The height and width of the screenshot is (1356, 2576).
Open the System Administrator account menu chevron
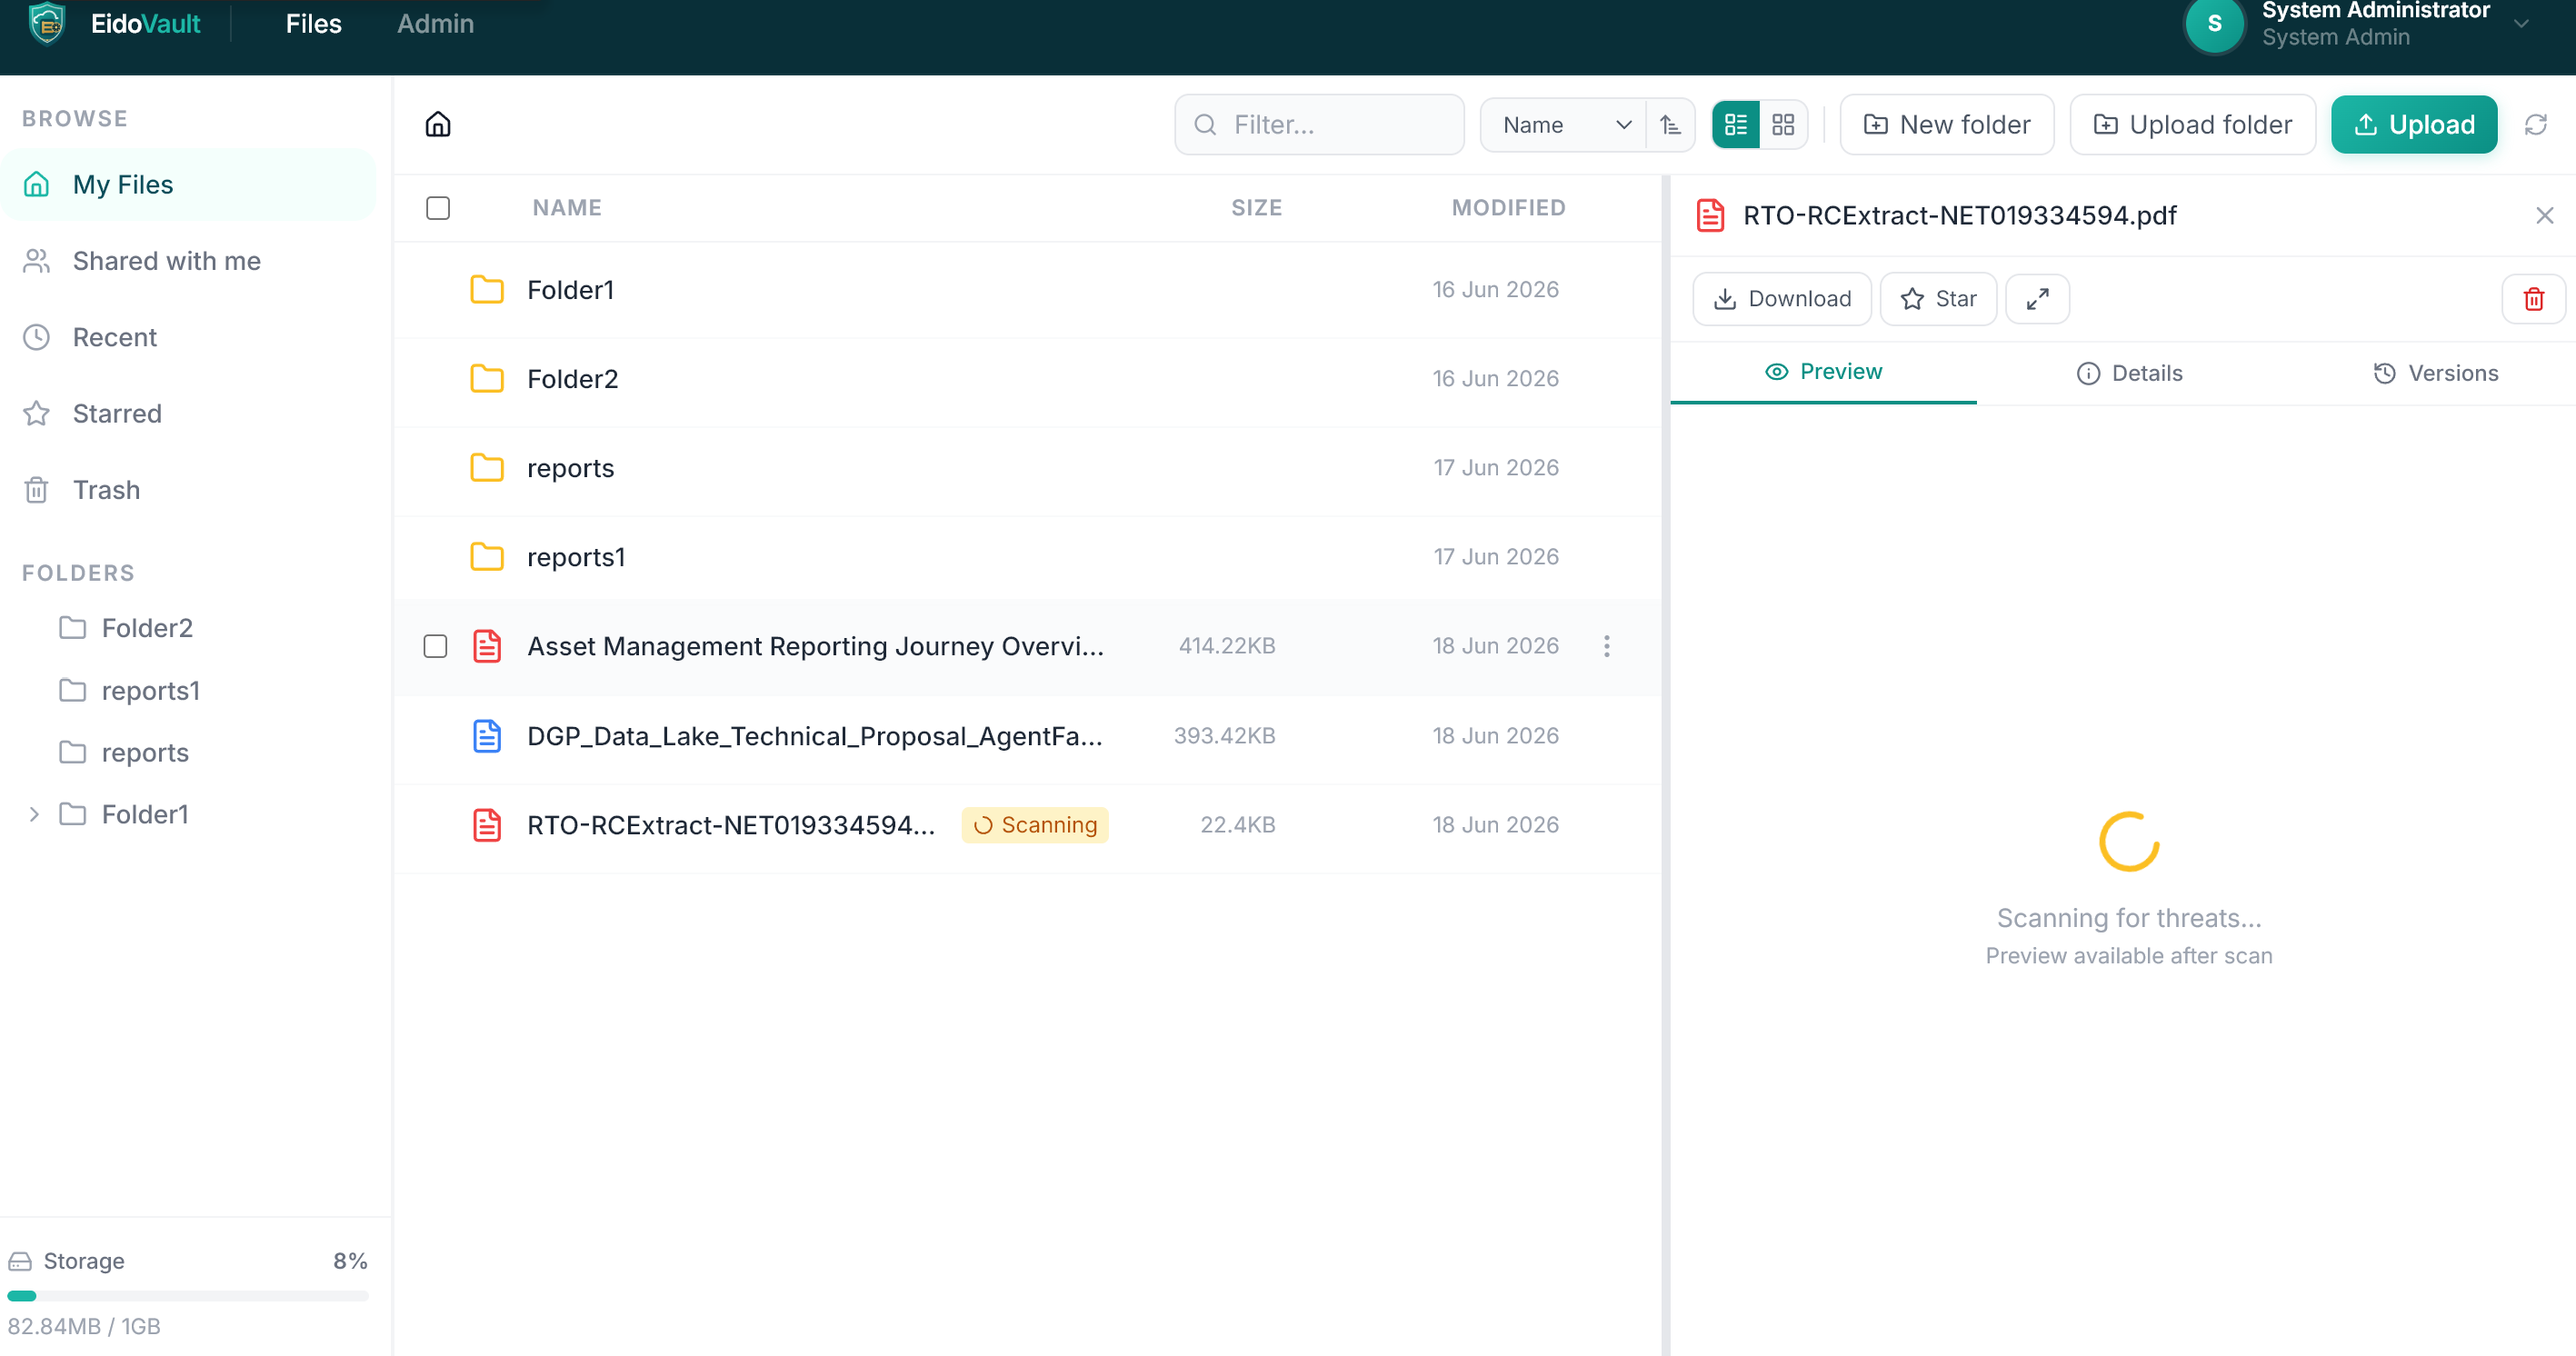(x=2521, y=23)
